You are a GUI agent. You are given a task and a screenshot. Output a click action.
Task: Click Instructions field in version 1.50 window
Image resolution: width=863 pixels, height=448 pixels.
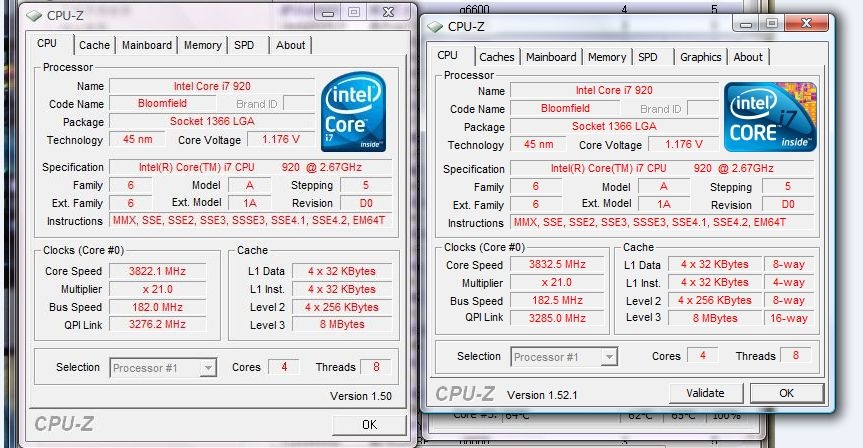[x=250, y=221]
